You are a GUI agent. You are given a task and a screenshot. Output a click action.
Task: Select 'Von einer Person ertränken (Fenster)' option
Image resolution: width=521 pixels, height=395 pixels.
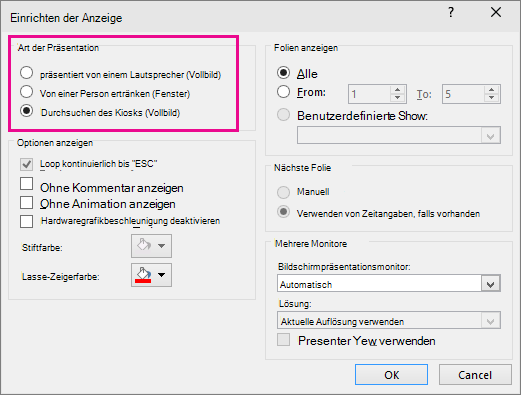tap(26, 92)
